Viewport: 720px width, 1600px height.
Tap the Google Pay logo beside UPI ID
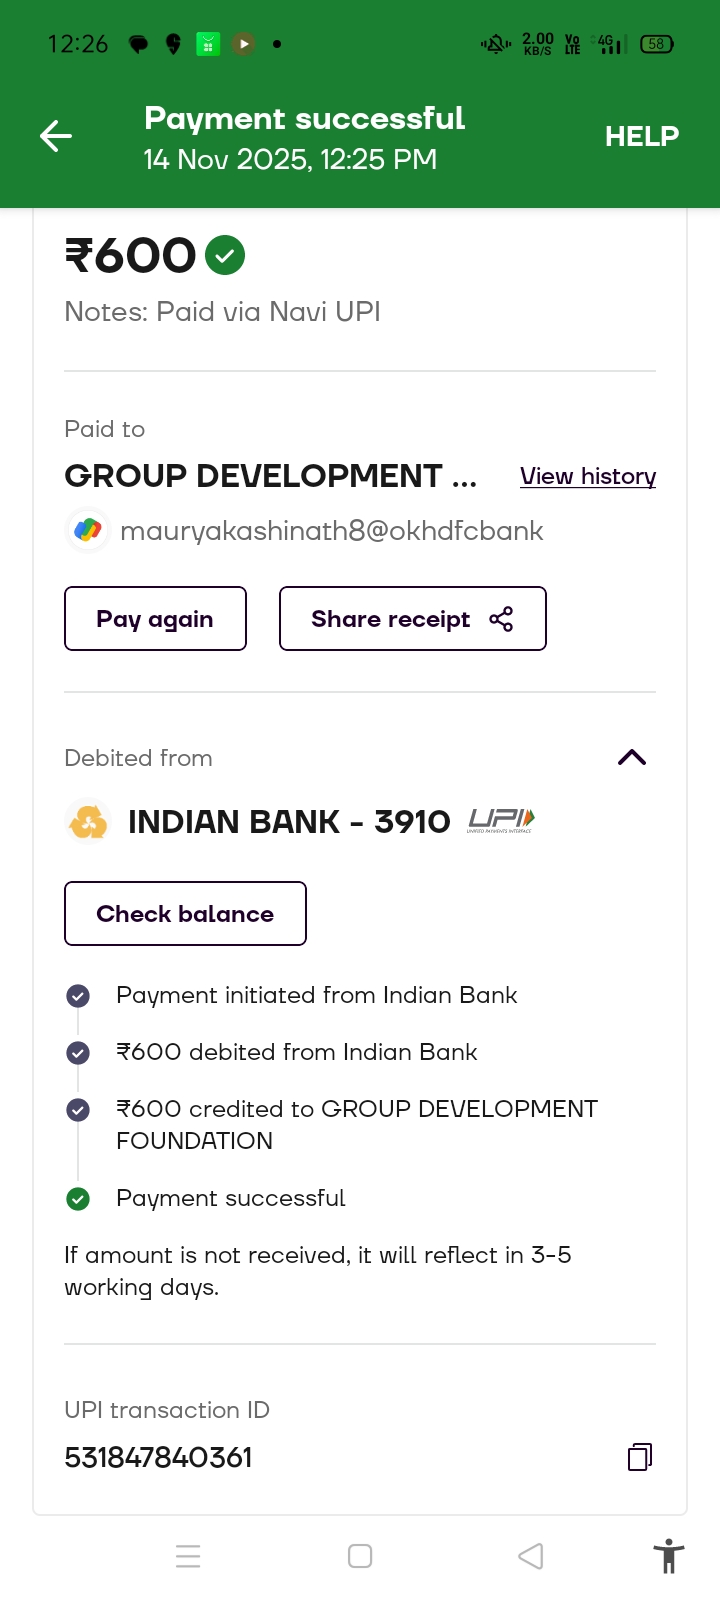tap(88, 530)
